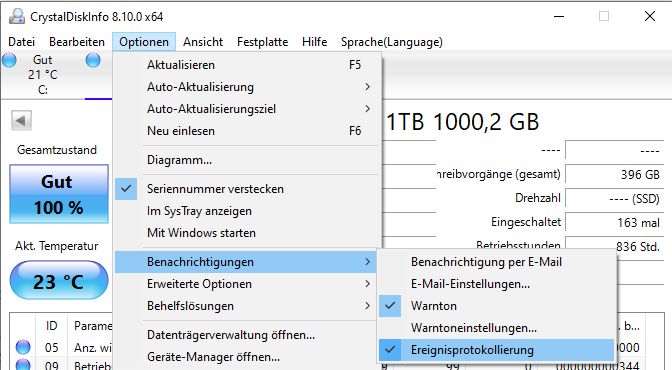Click the previous disk arrow button
Screen dimensions: 672x370
[x=21, y=120]
